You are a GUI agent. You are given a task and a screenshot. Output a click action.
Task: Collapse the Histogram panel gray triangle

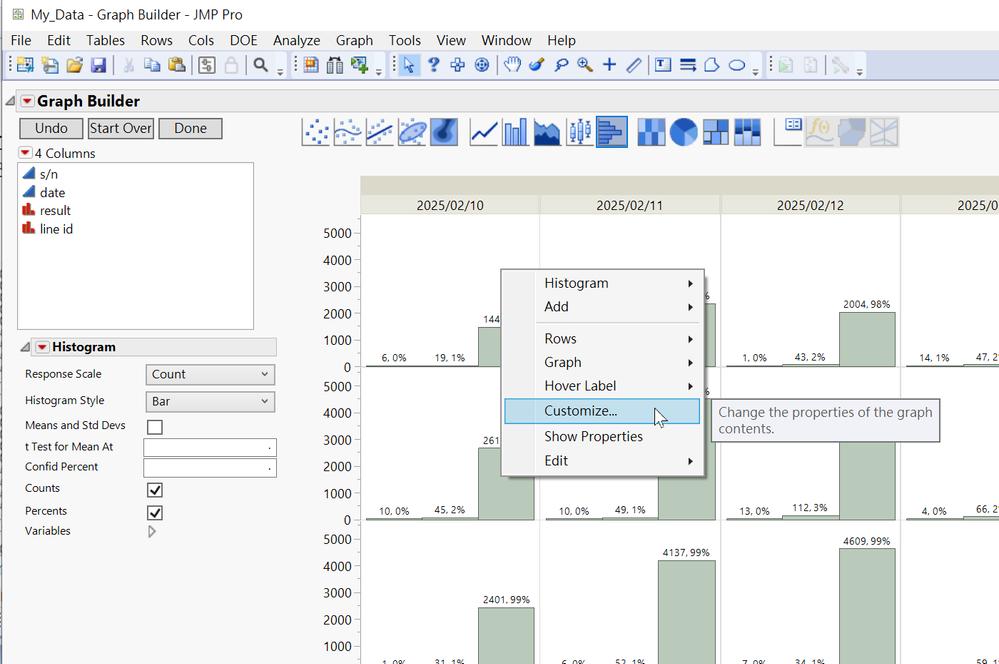[25, 347]
